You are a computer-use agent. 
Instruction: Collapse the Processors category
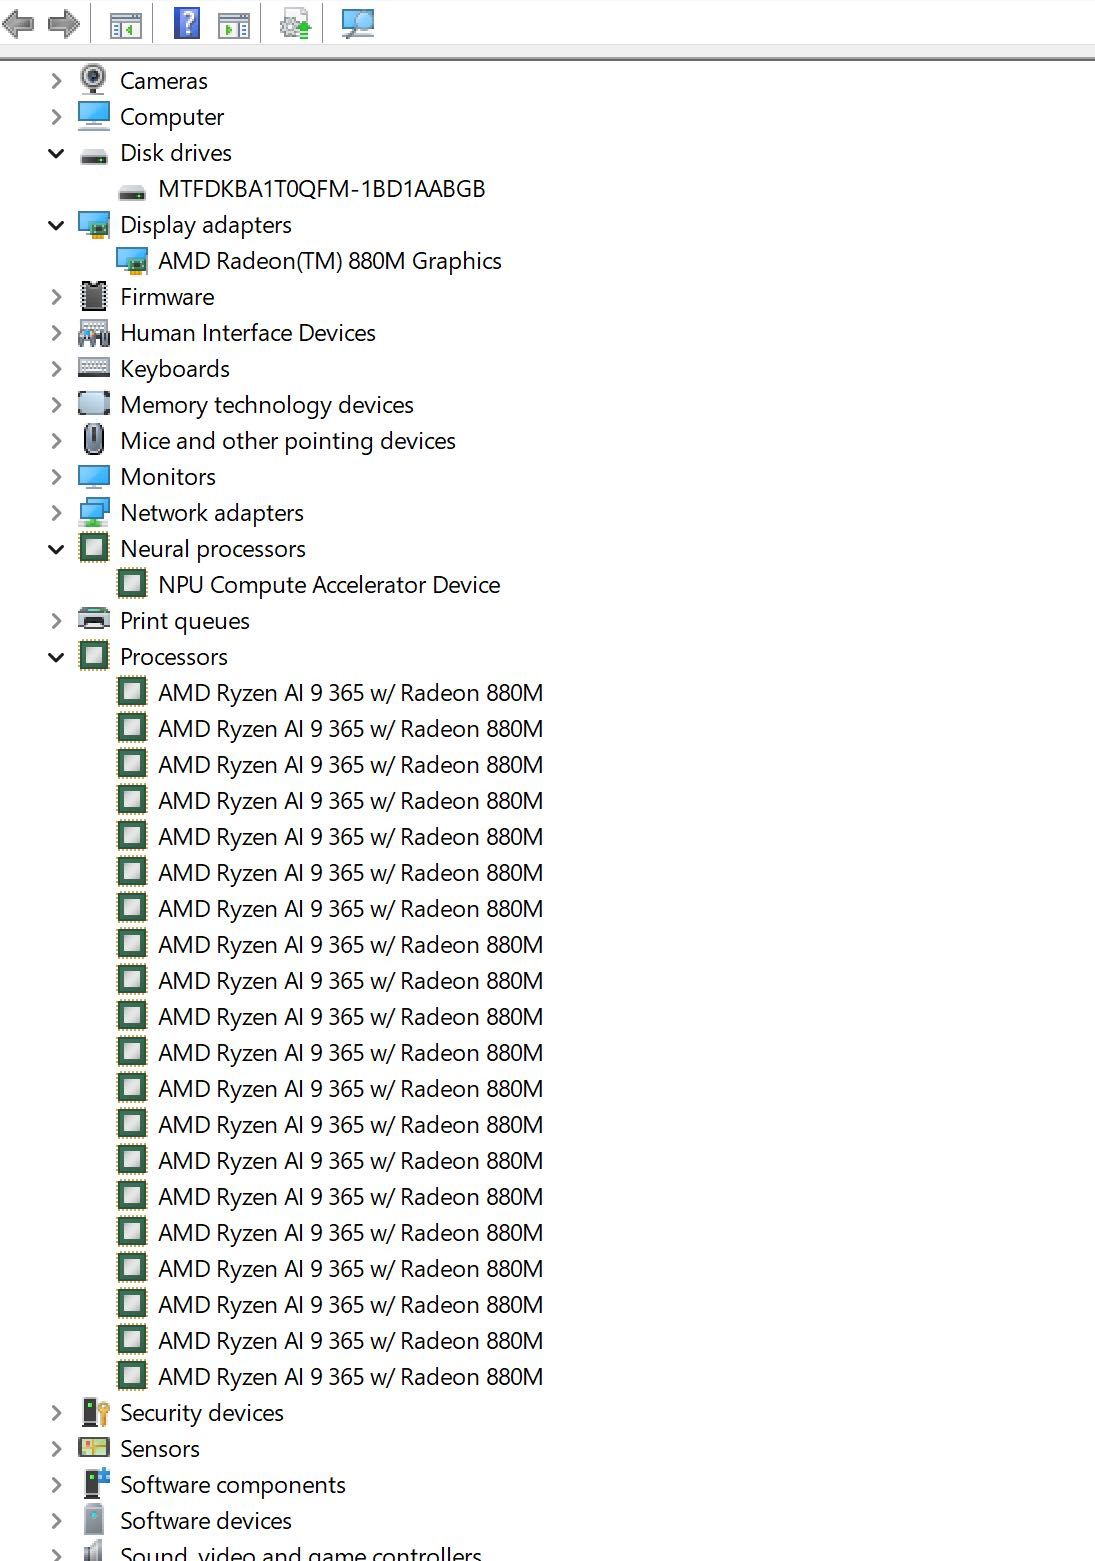pyautogui.click(x=56, y=657)
